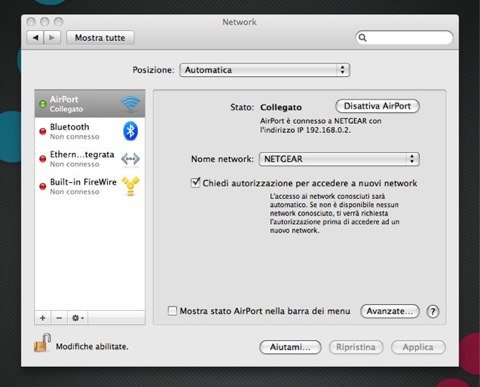Add a service with the plus button
Viewport: 480px width, 387px height.
click(x=43, y=318)
